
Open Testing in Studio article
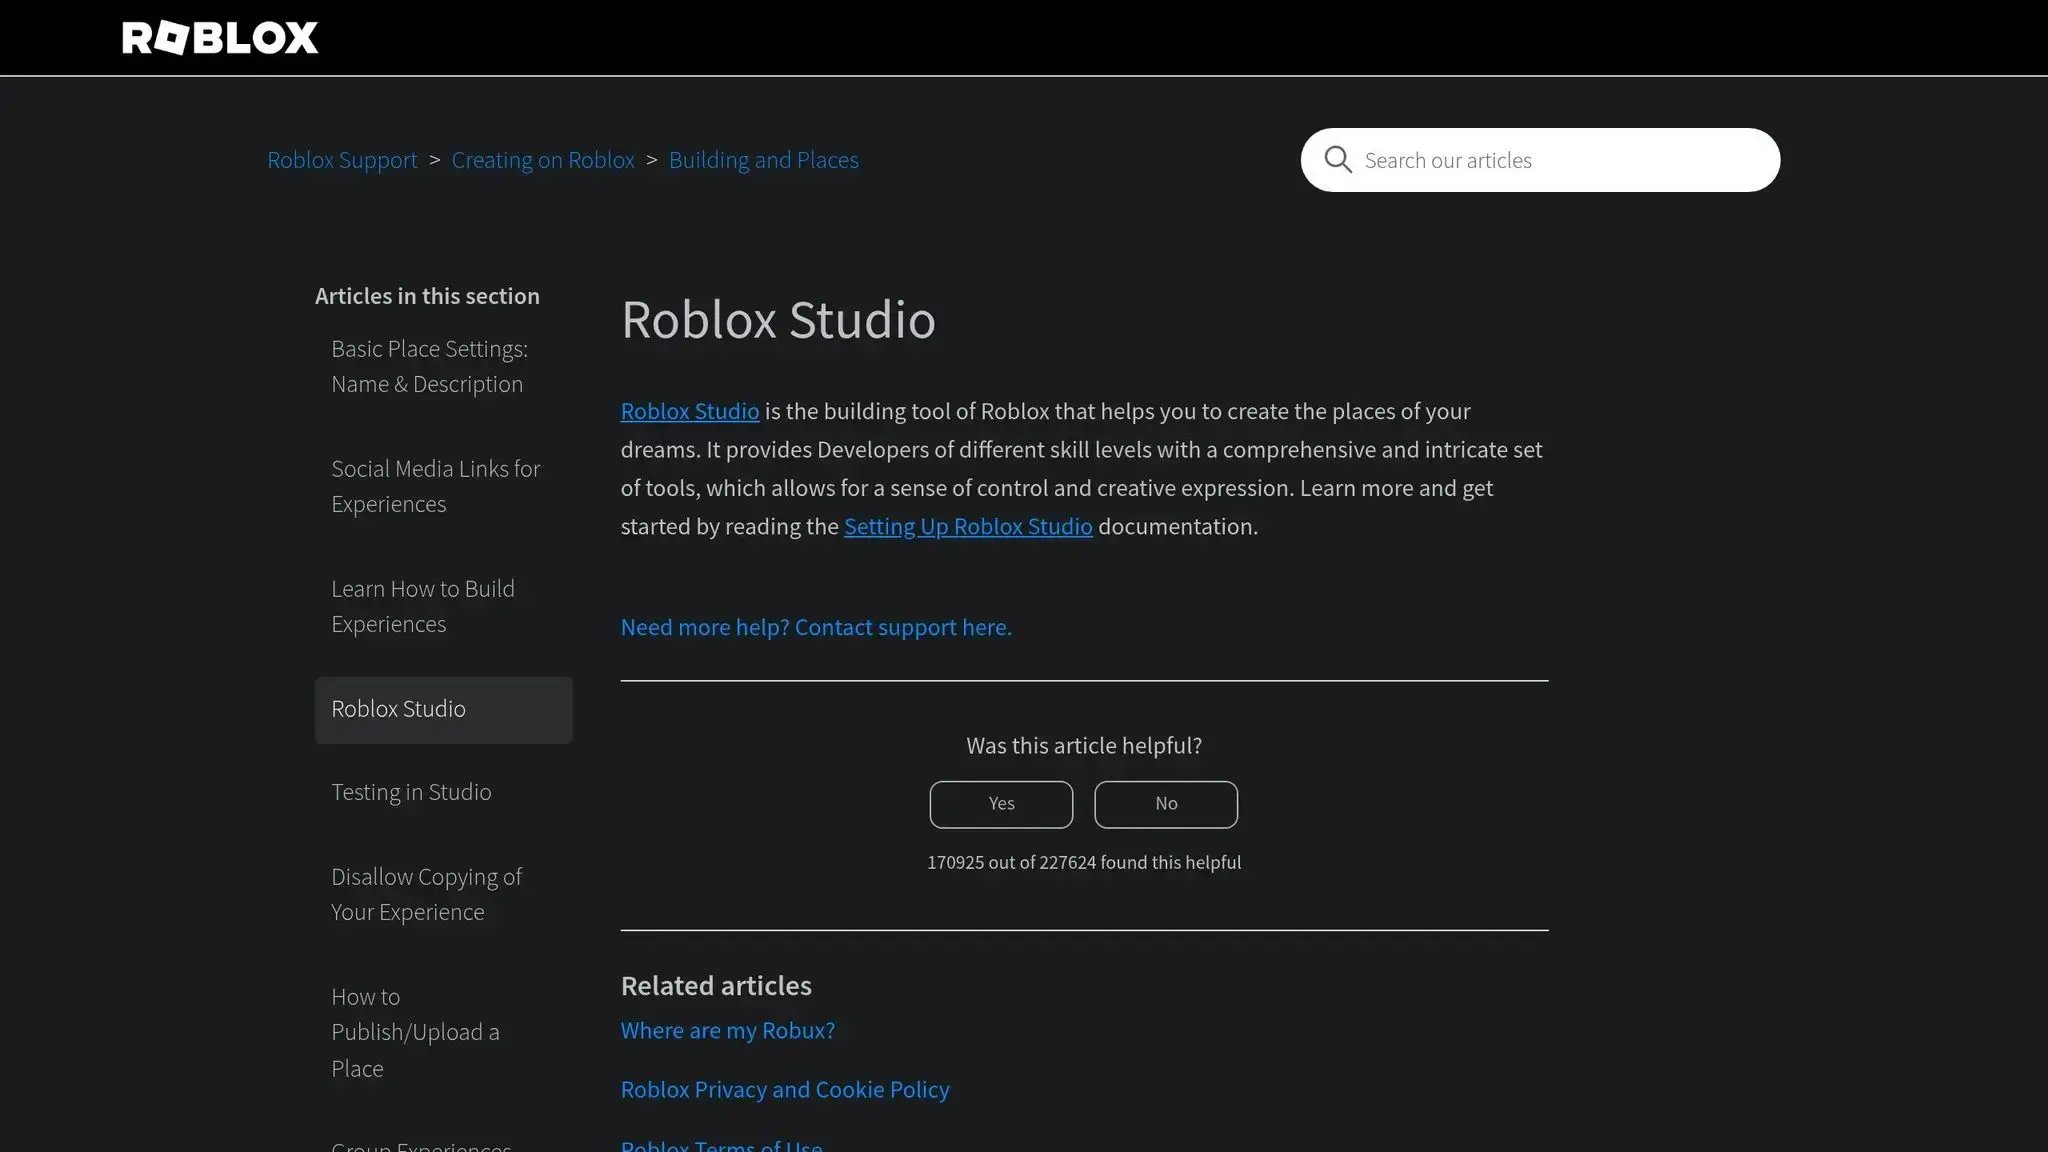pyautogui.click(x=411, y=792)
